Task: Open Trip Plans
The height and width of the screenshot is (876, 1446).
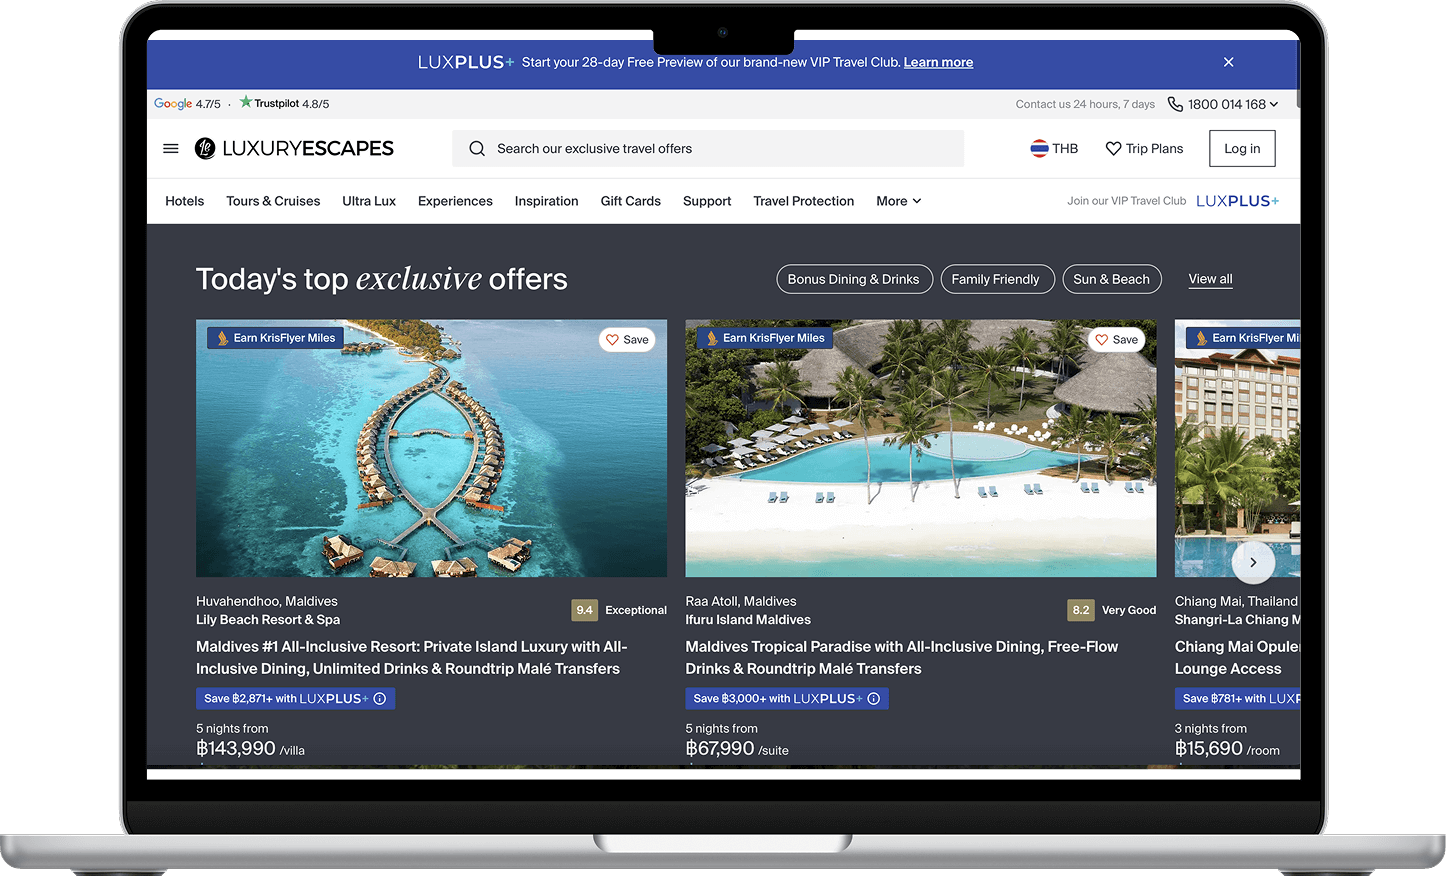Action: (1144, 148)
